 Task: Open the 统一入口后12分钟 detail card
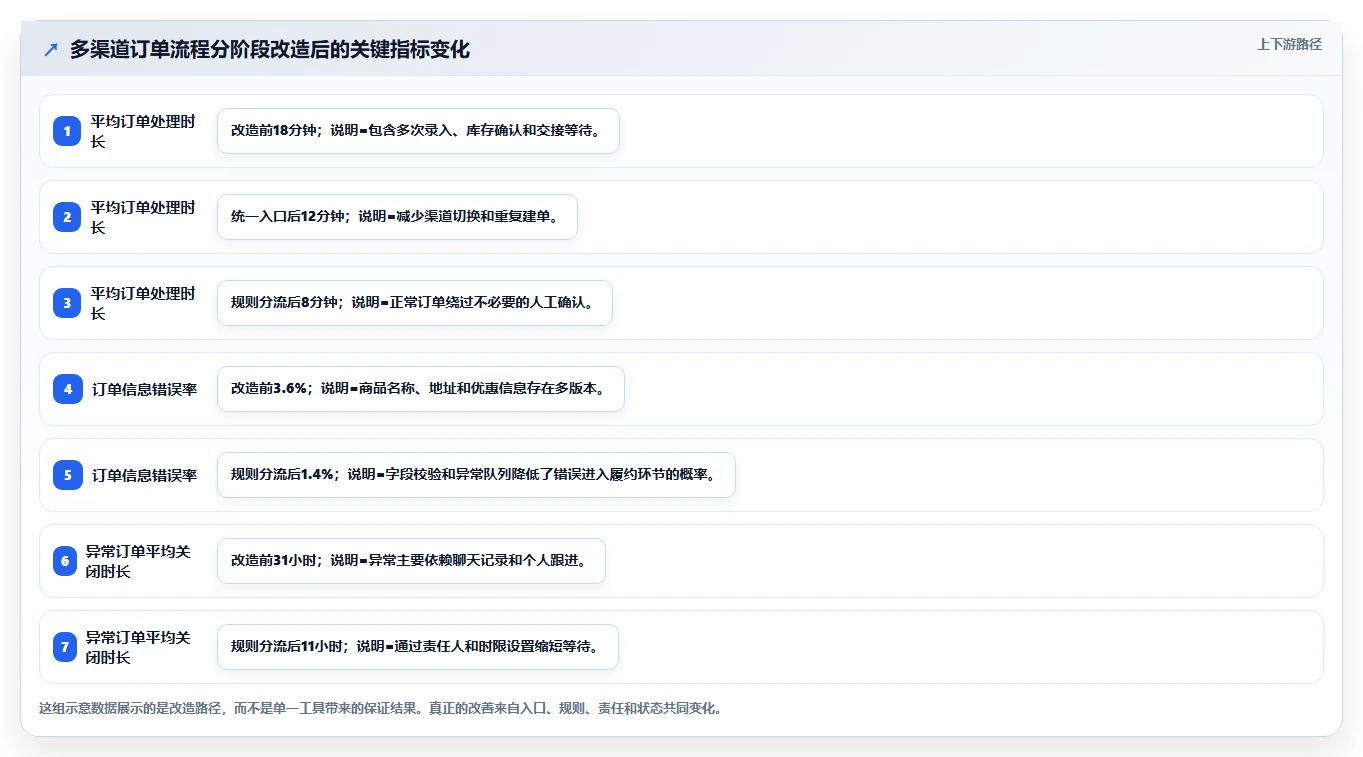[397, 217]
